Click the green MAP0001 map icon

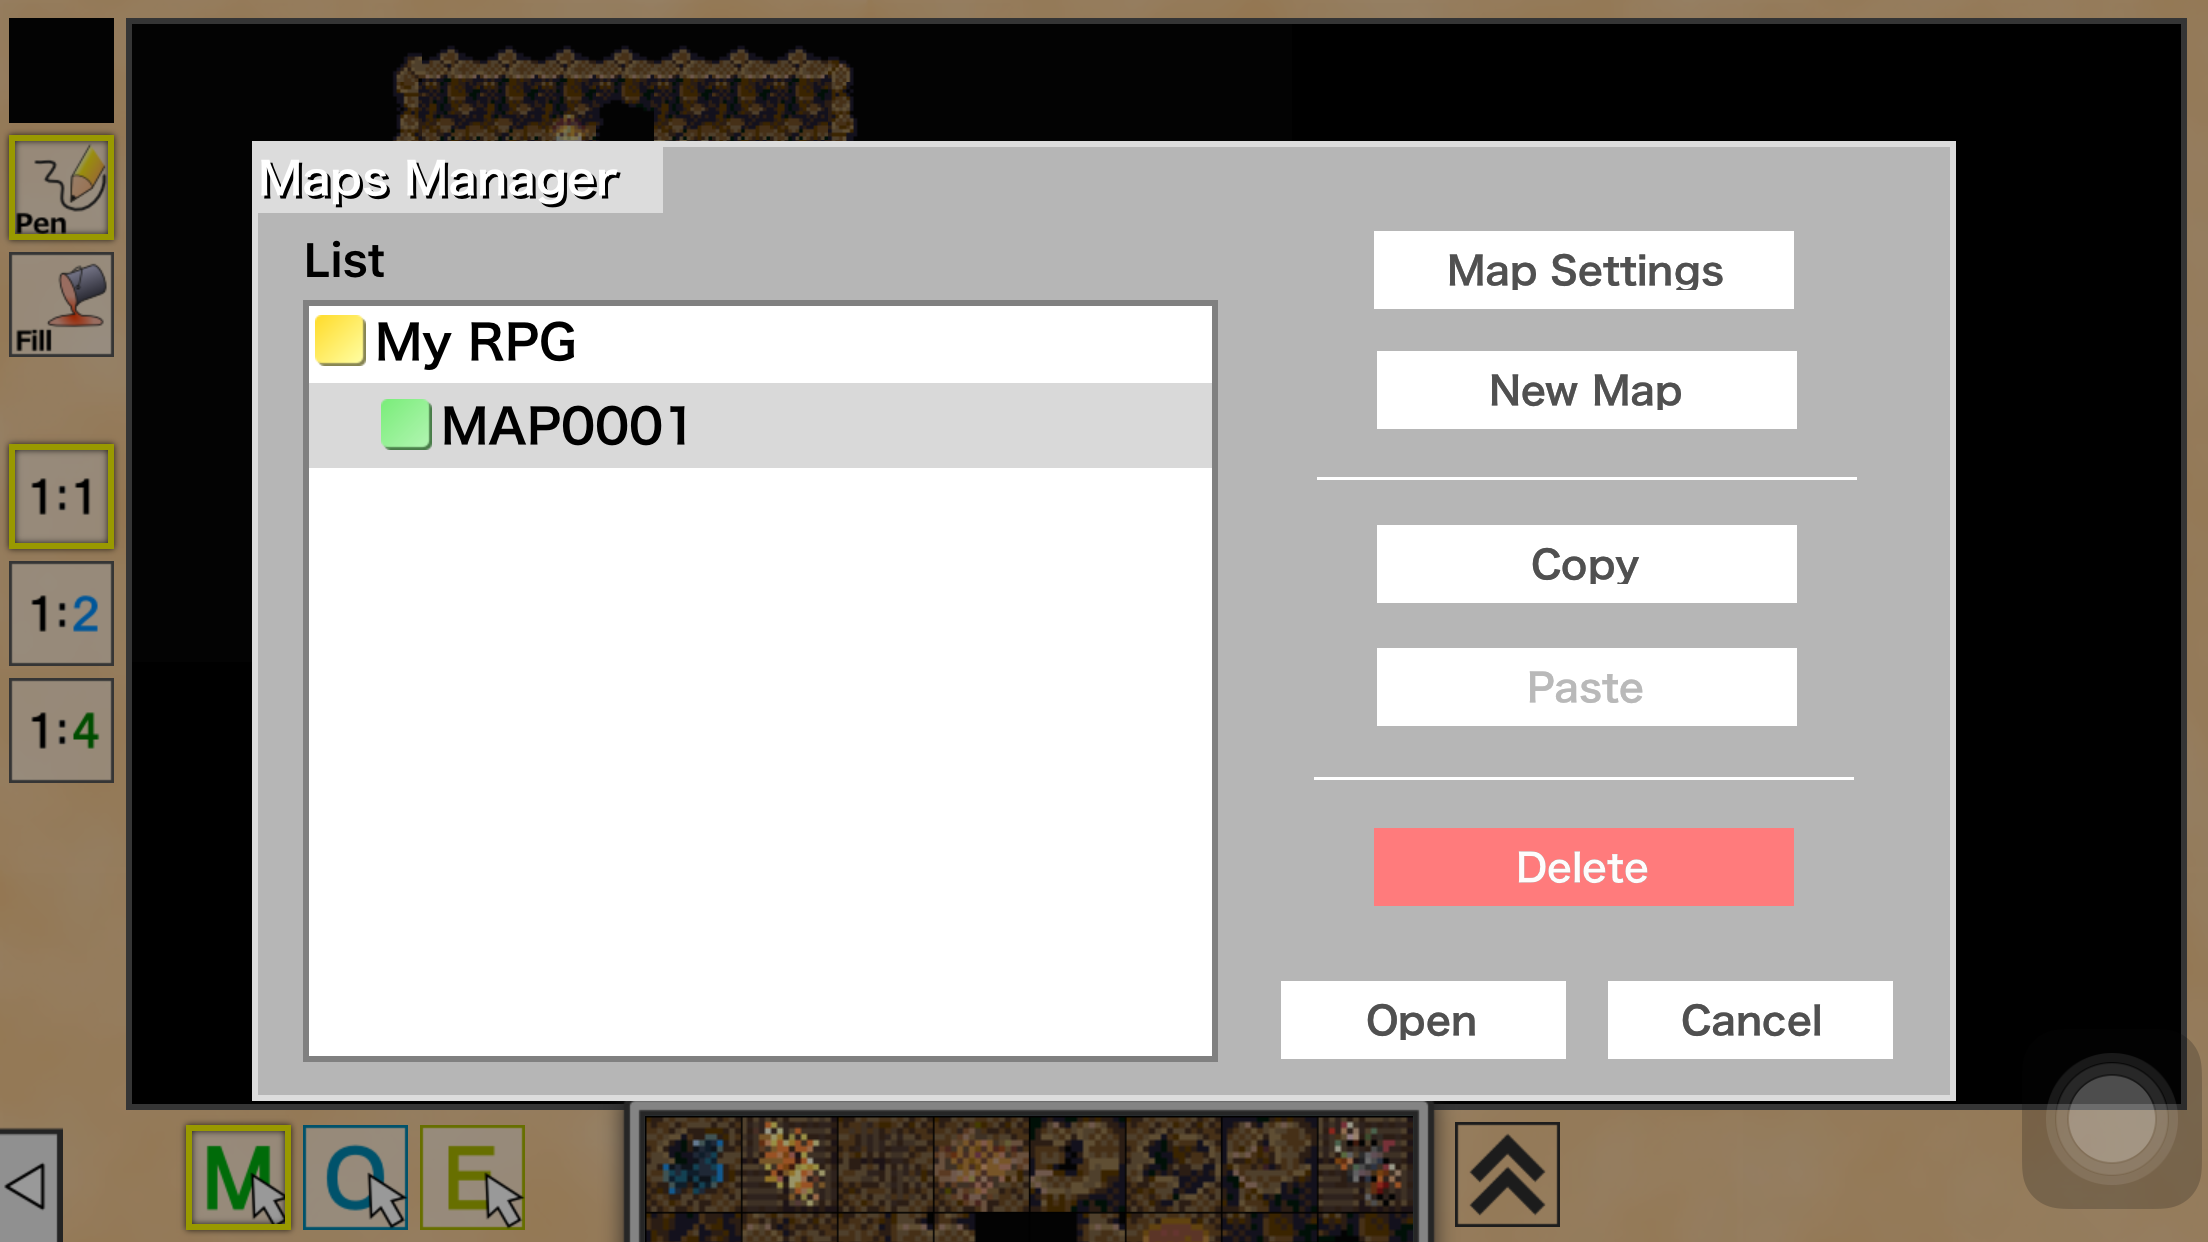406,425
